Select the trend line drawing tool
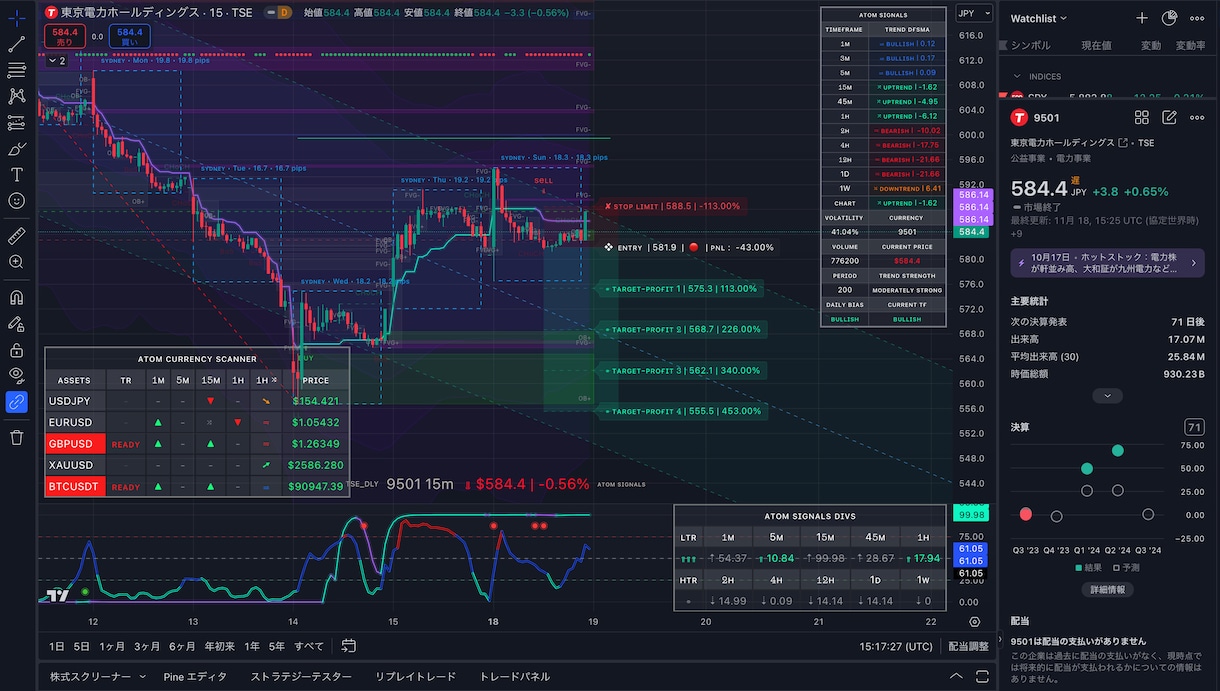This screenshot has width=1220, height=691. 17,44
